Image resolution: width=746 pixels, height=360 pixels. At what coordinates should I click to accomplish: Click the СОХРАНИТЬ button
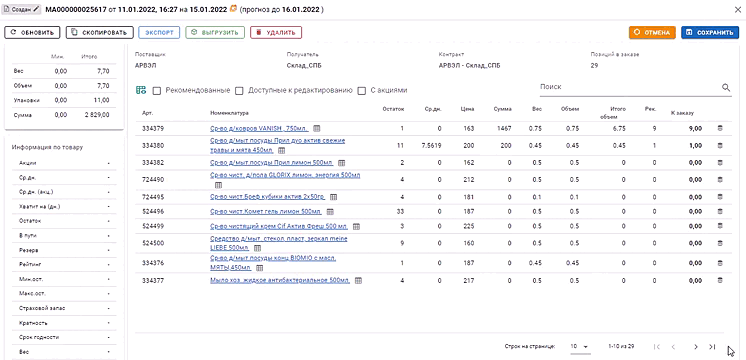[x=710, y=33]
